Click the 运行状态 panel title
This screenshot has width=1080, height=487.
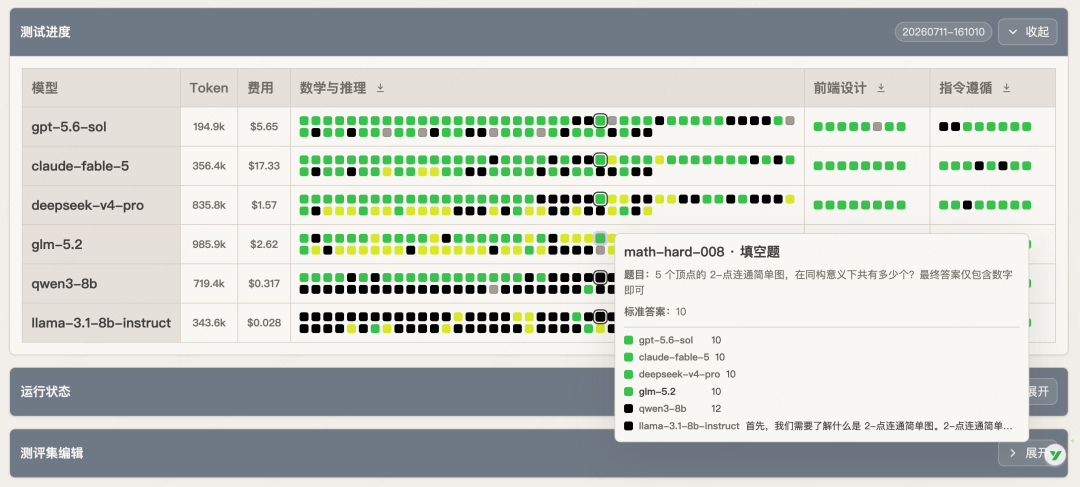coord(45,391)
